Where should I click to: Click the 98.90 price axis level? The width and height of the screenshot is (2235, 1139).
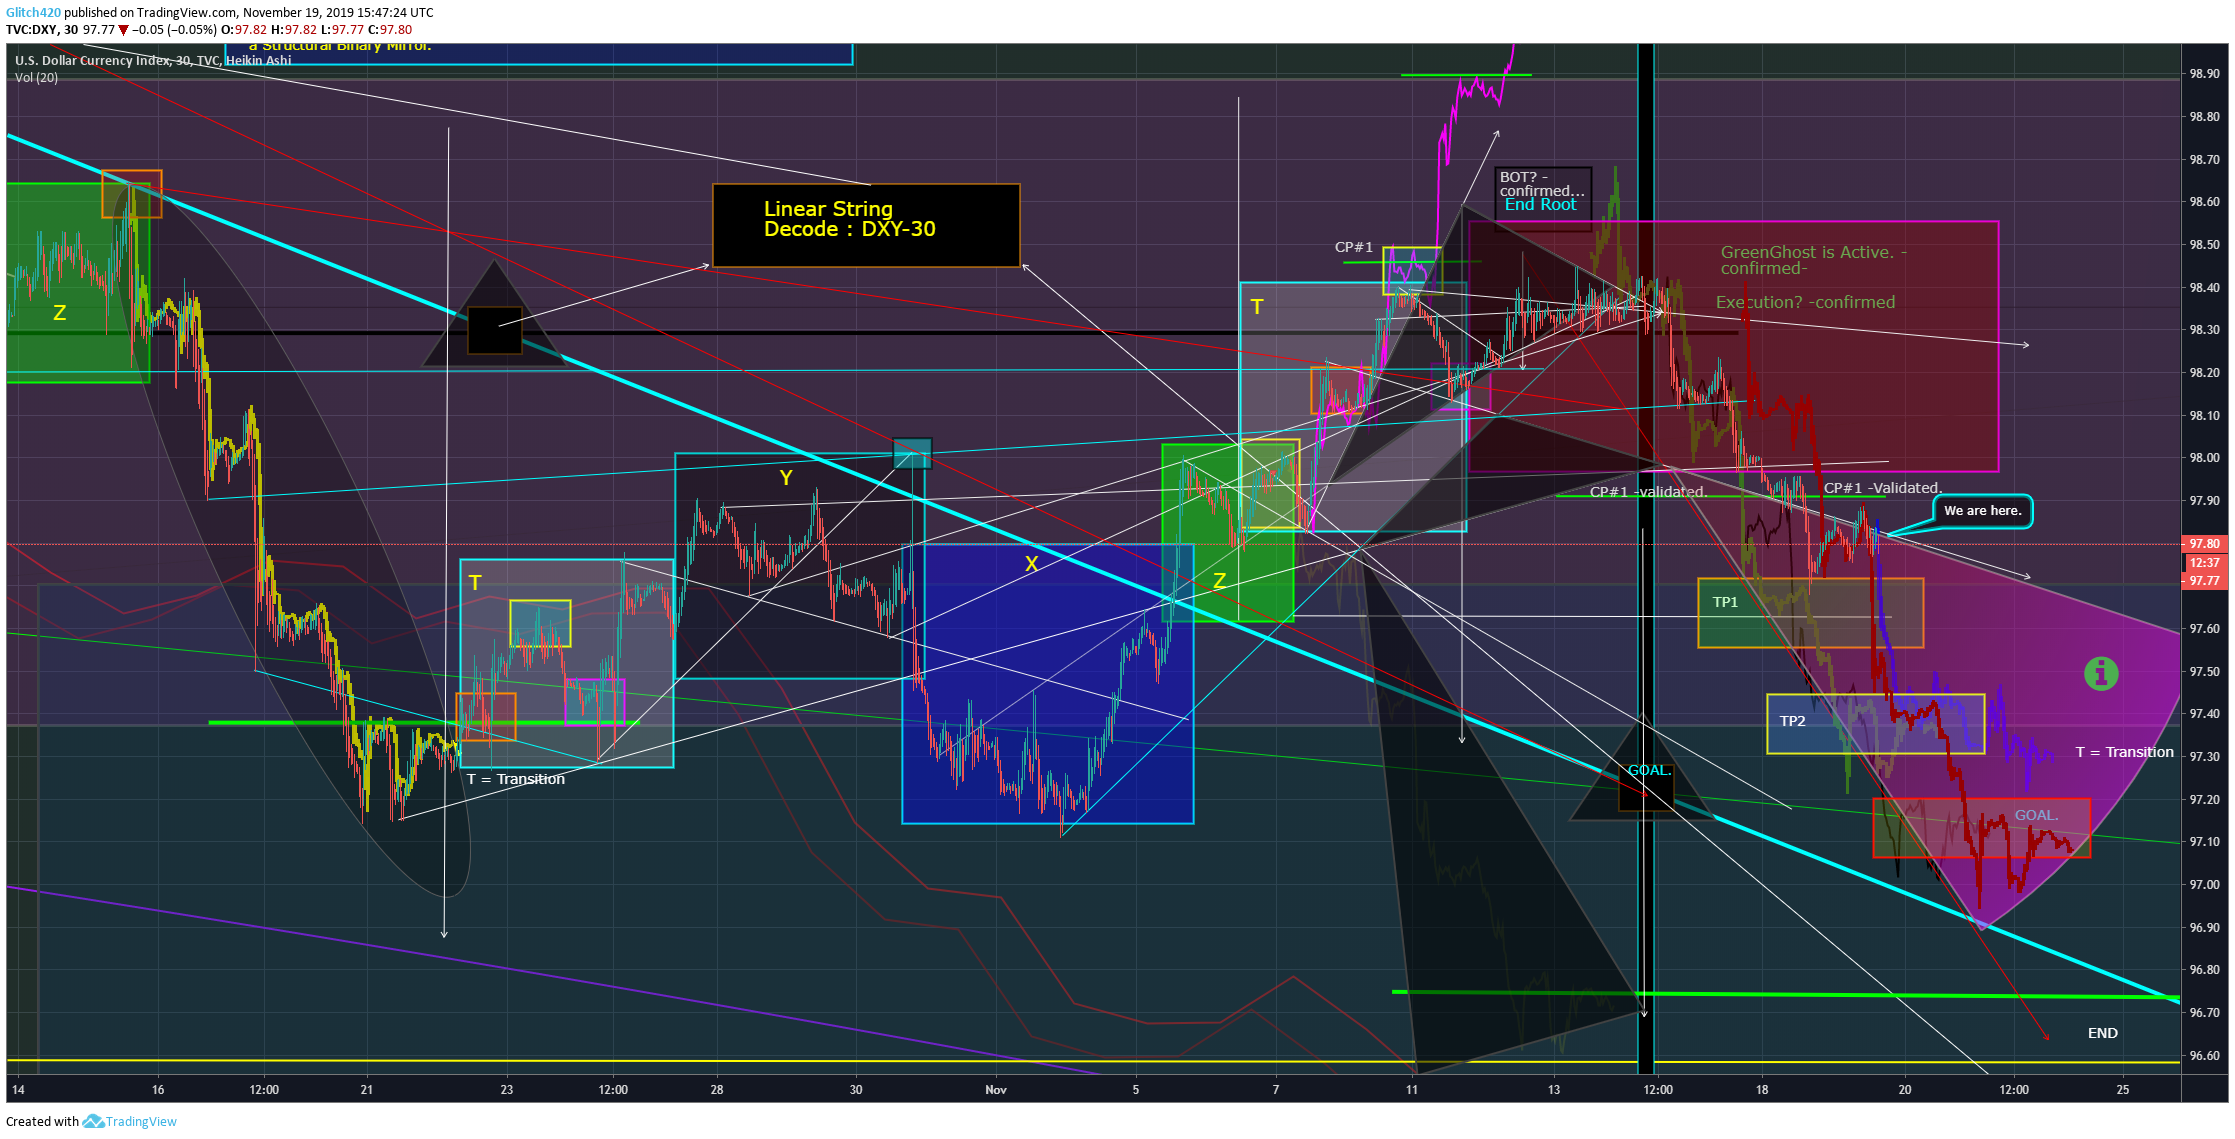[2204, 74]
